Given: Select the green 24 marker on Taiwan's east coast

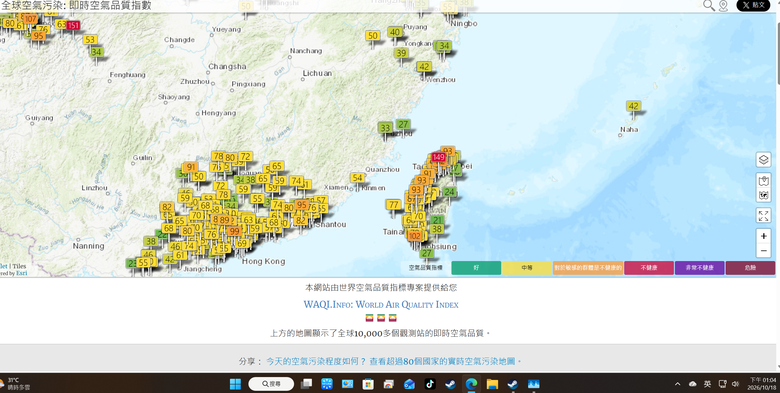Looking at the screenshot, I should point(450,192).
